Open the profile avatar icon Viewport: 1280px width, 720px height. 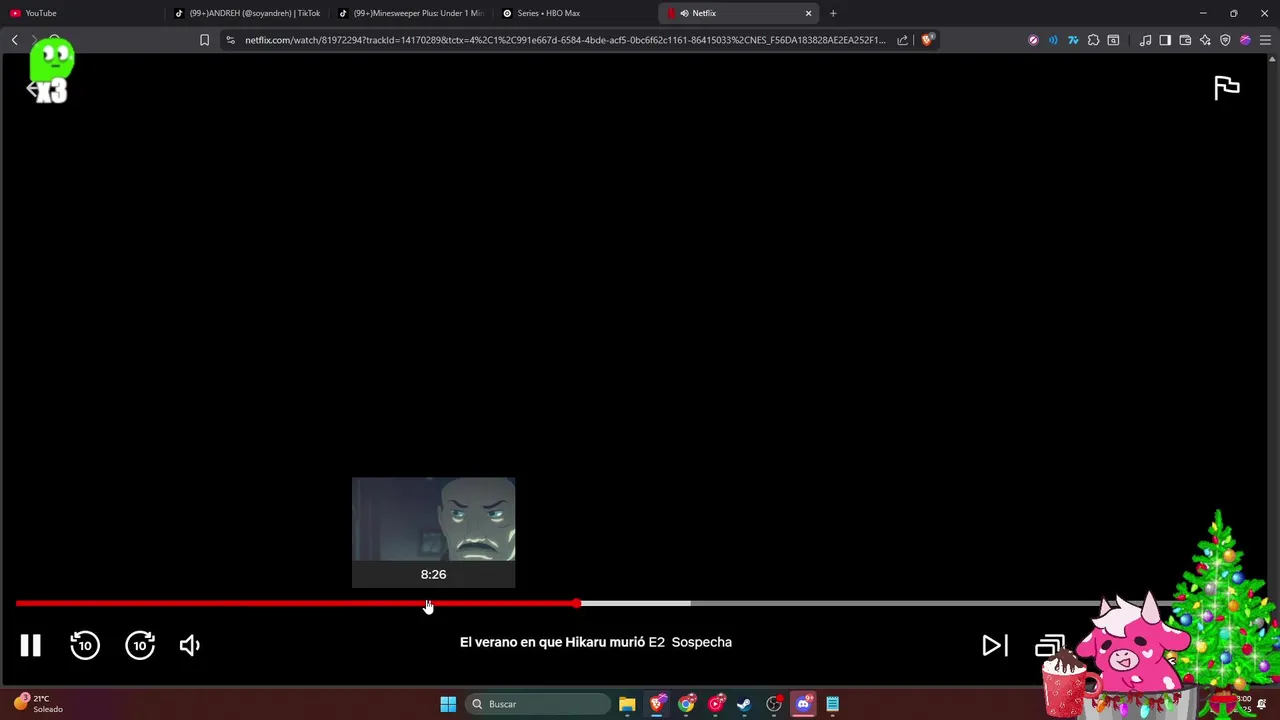tap(1245, 40)
